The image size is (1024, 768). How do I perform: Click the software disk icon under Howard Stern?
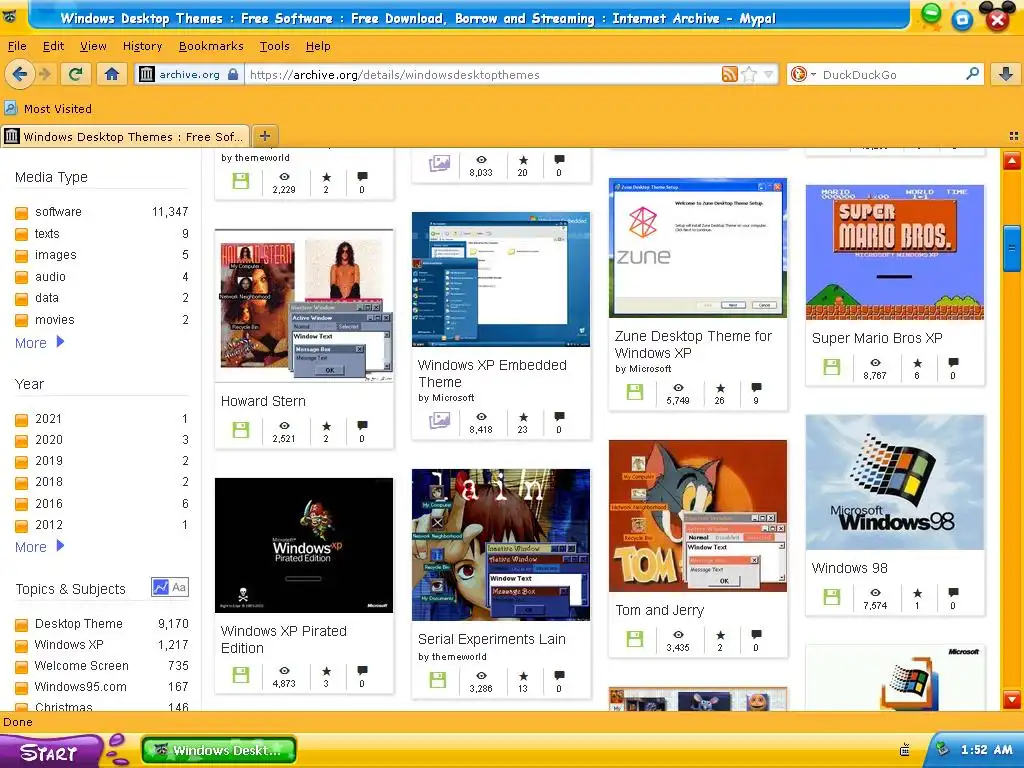coord(241,430)
